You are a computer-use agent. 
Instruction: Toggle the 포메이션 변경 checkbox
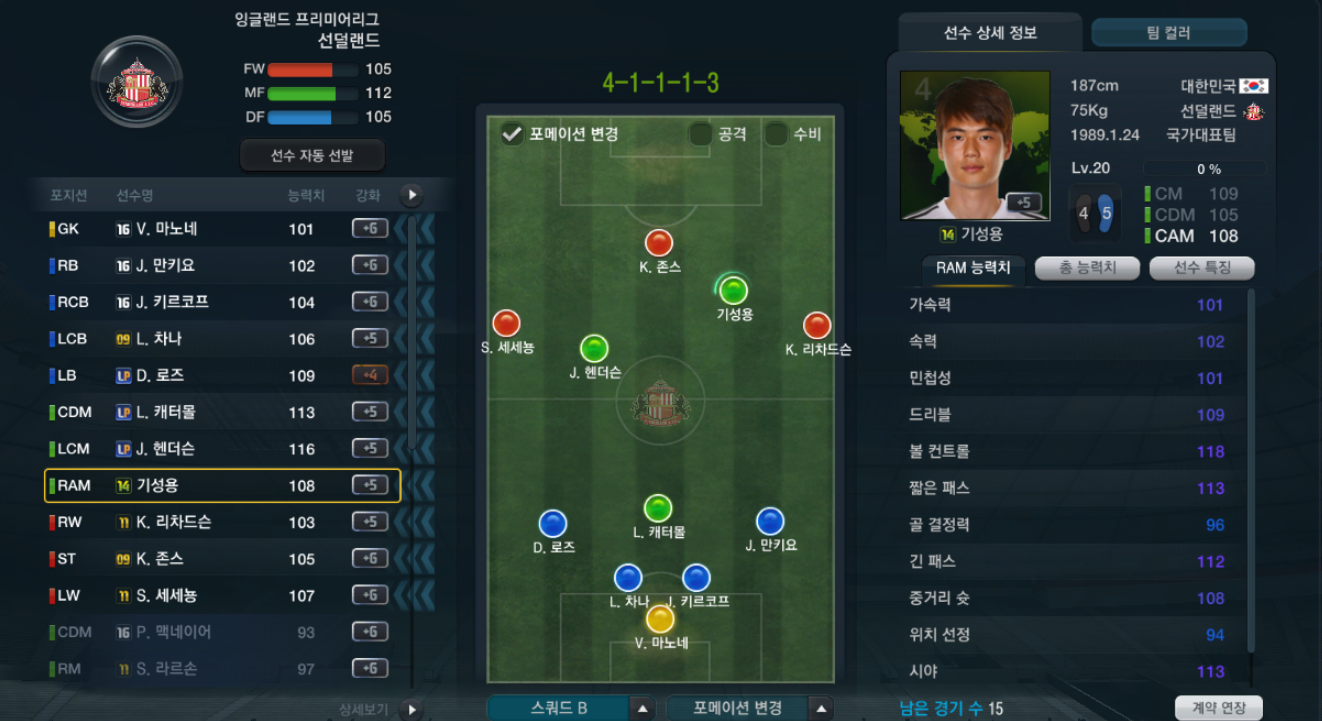tap(512, 133)
